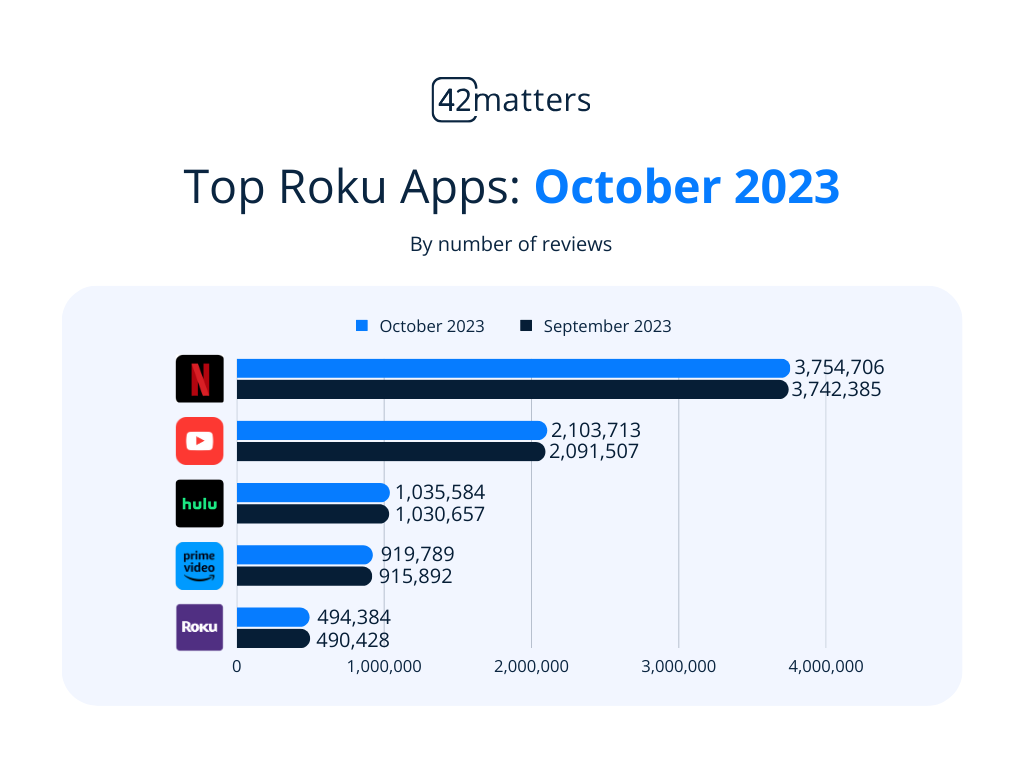Click the Roku app icon
This screenshot has width=1024, height=768.
pos(200,628)
